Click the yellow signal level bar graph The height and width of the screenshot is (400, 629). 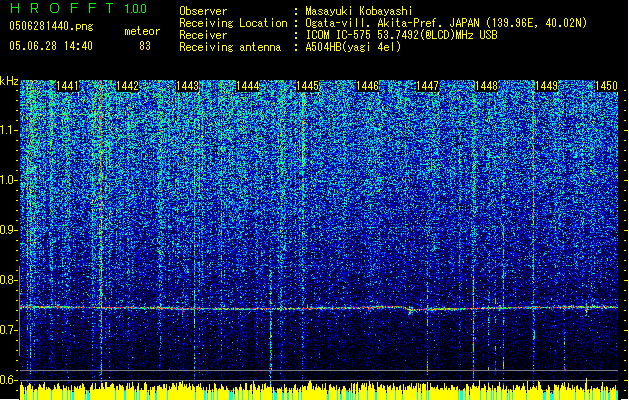pyautogui.click(x=319, y=391)
